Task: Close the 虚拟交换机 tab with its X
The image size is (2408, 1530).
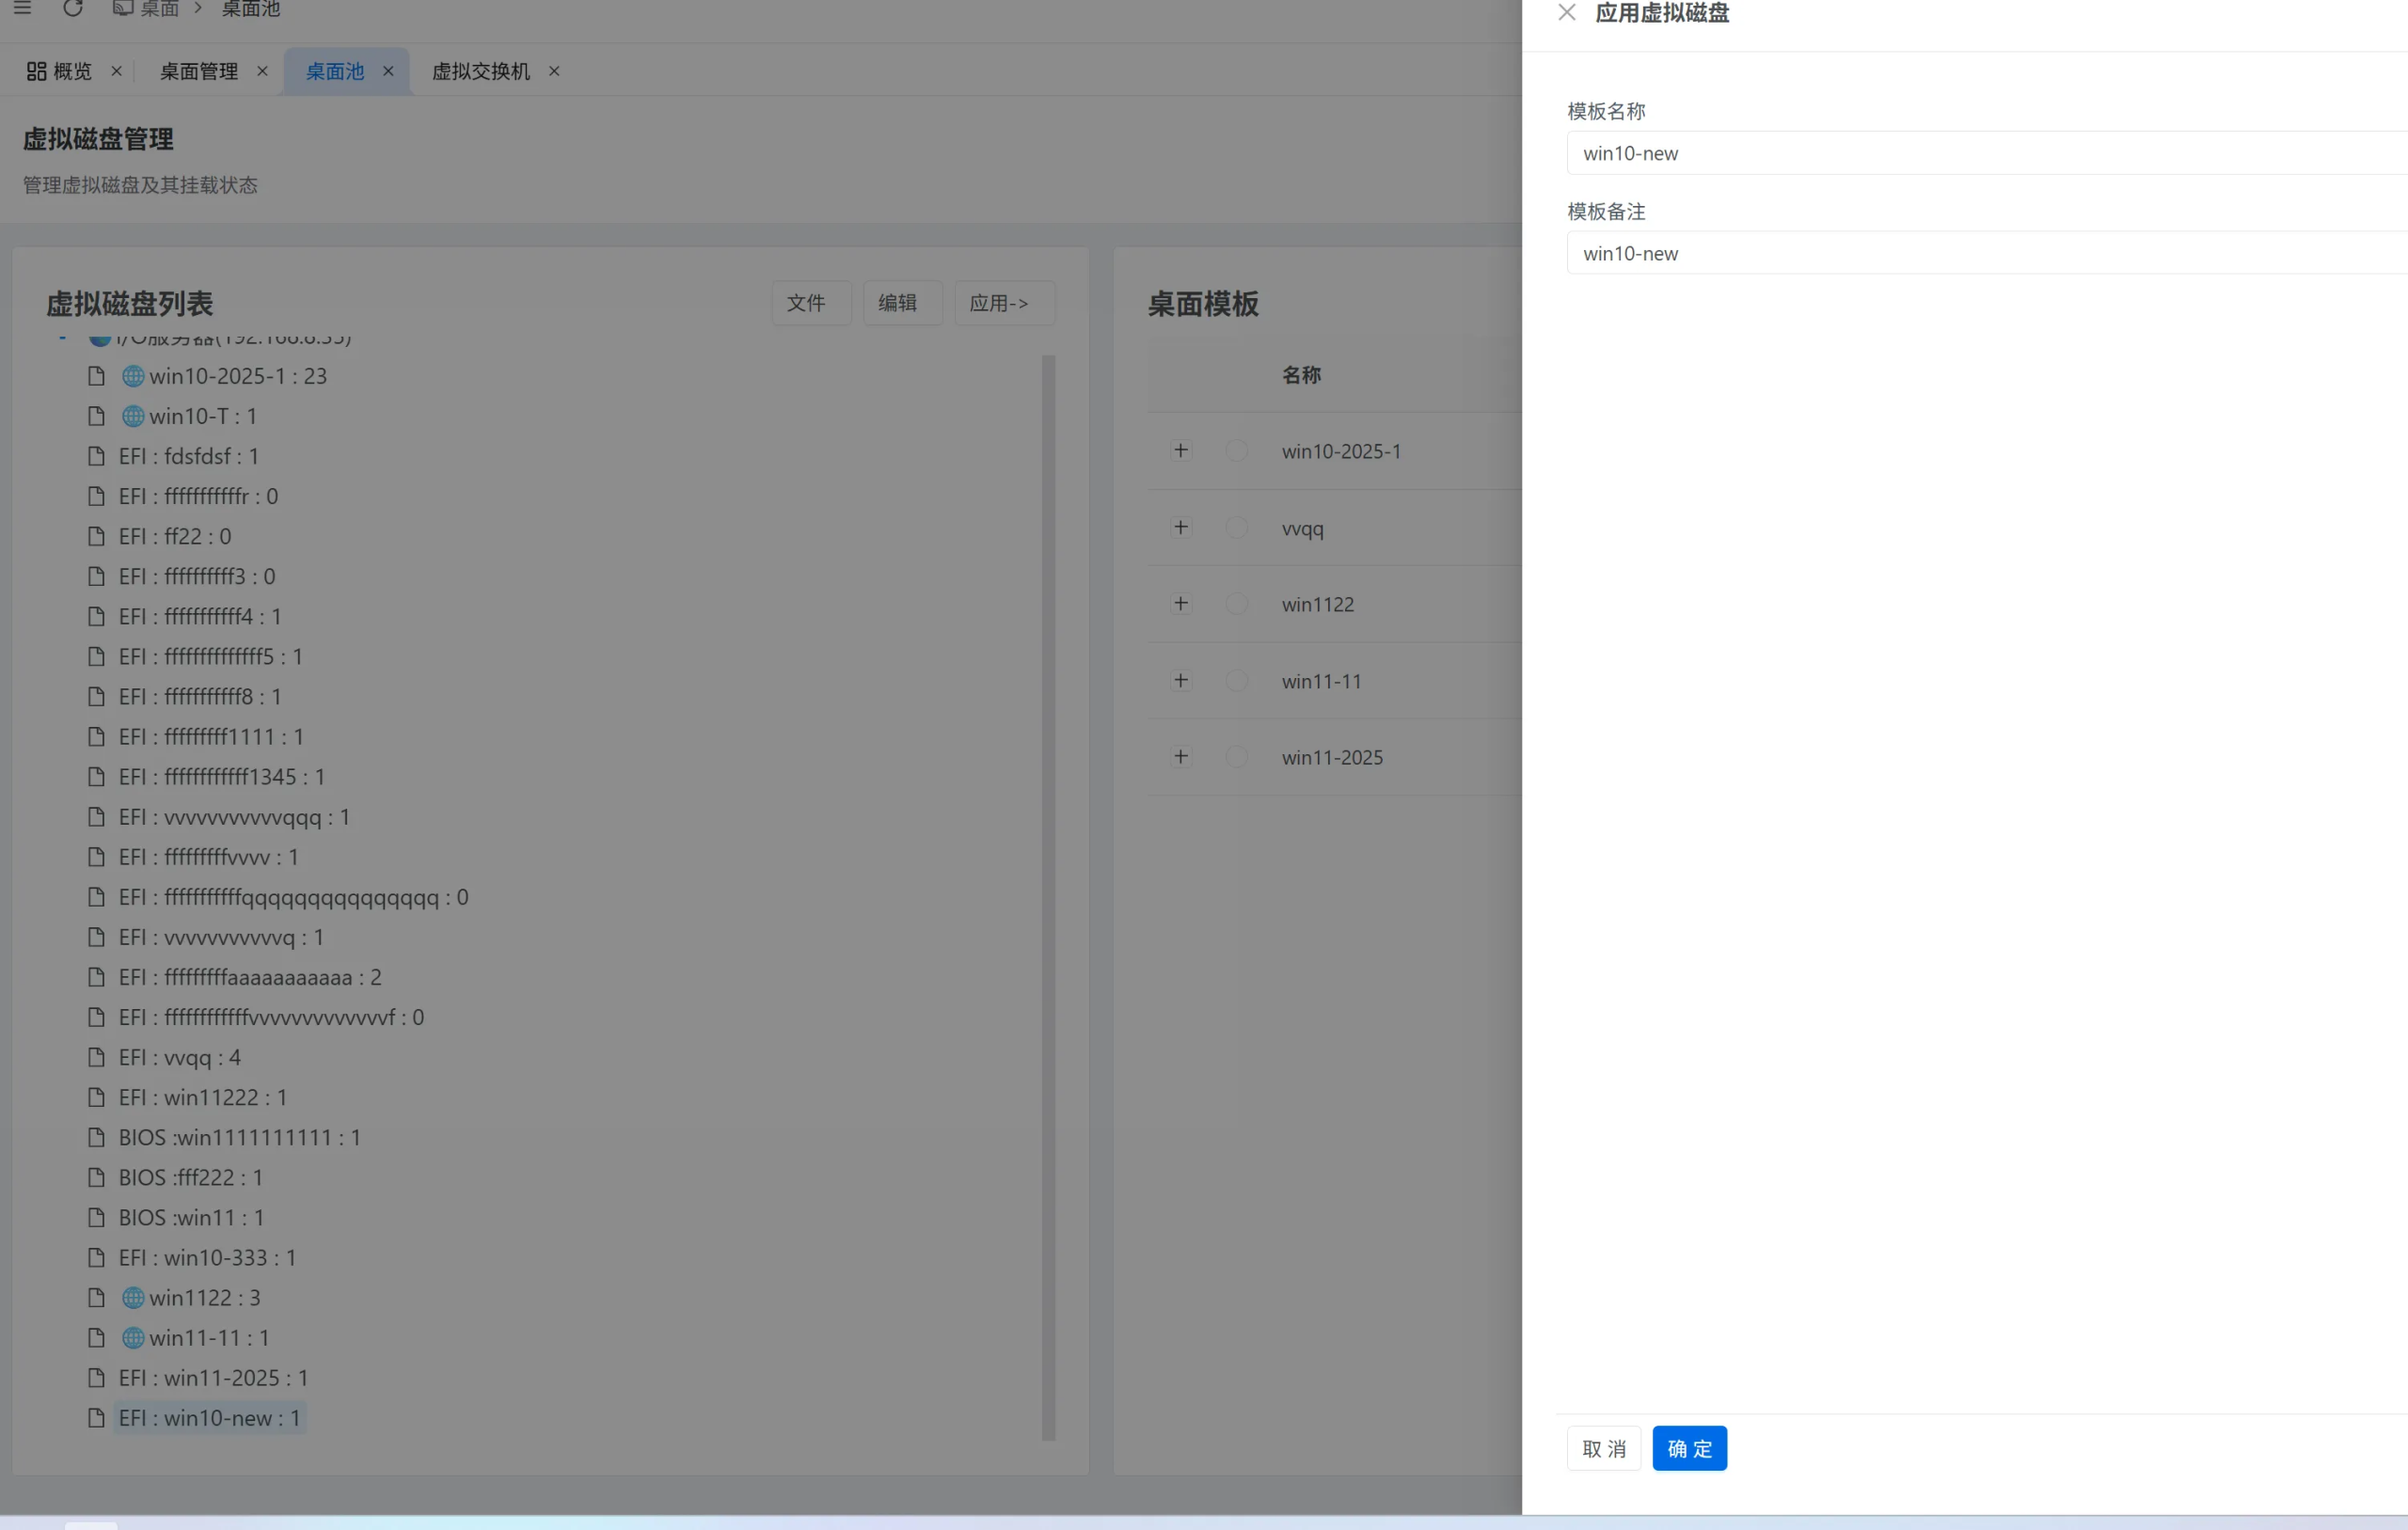Action: pyautogui.click(x=554, y=71)
